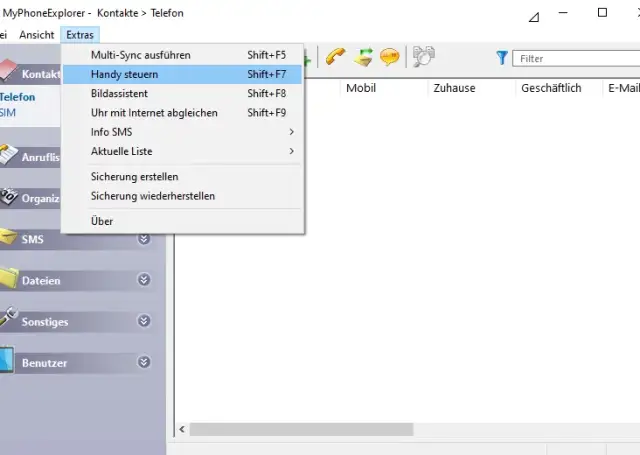Open the SMS sidebar section
This screenshot has height=455, width=640.
coord(78,239)
